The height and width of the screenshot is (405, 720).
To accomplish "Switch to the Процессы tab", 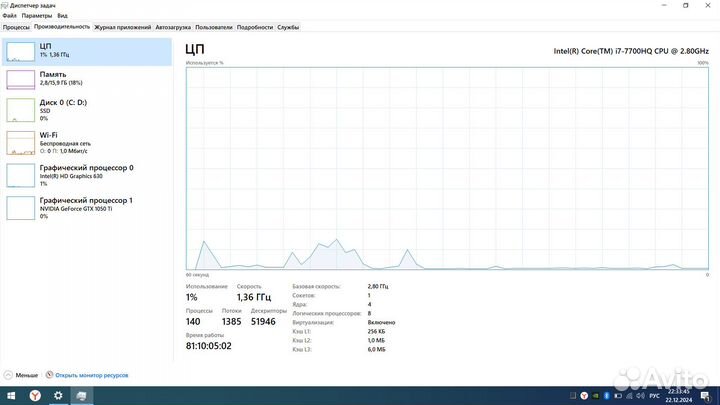I will click(16, 28).
